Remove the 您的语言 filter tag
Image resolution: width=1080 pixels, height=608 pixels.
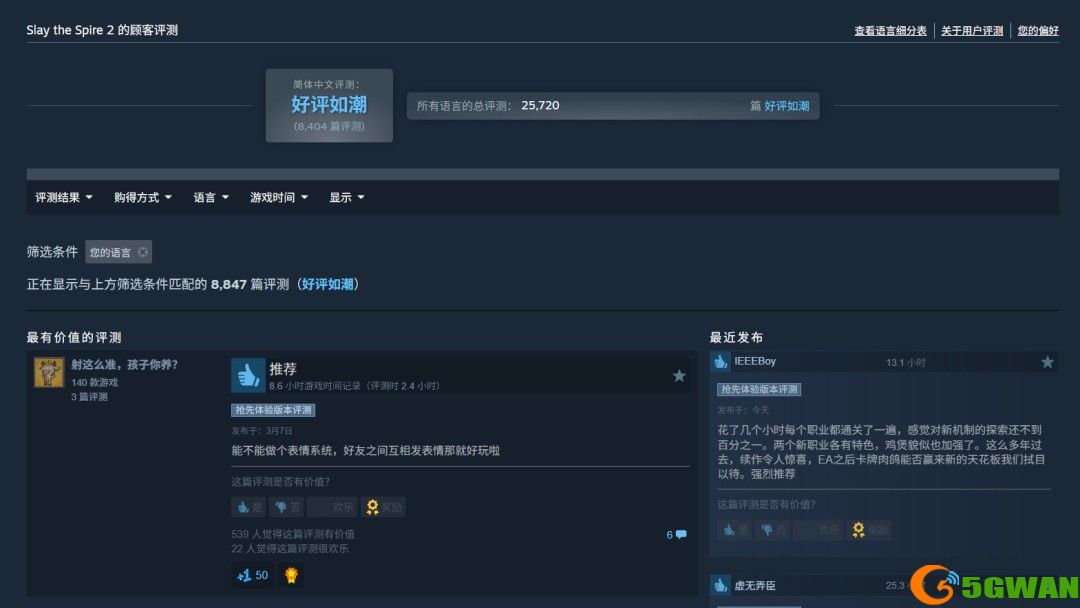[143, 252]
